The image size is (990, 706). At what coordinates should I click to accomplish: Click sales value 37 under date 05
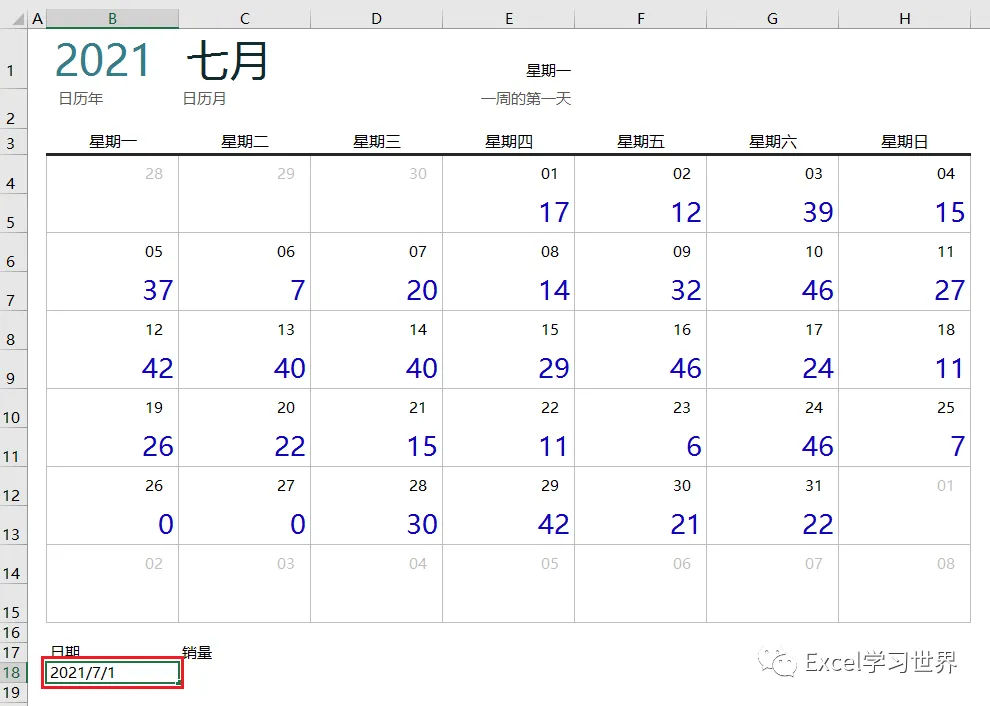[158, 290]
